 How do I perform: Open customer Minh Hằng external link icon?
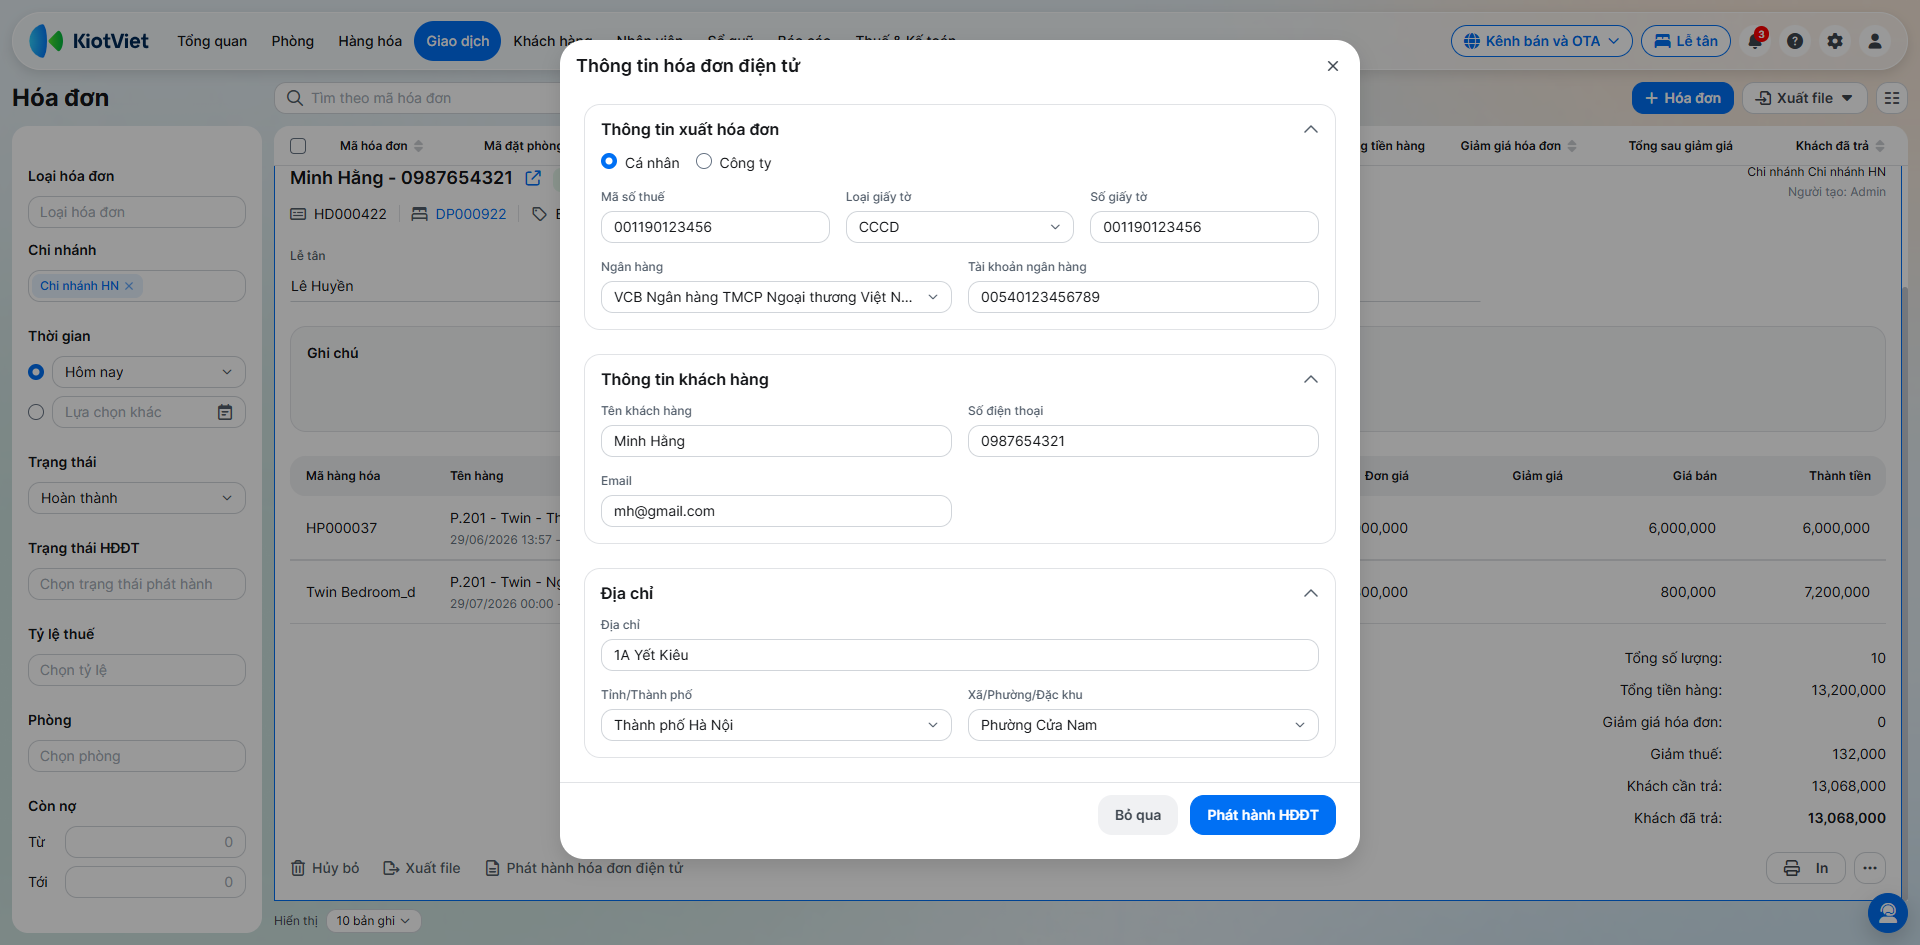(533, 178)
